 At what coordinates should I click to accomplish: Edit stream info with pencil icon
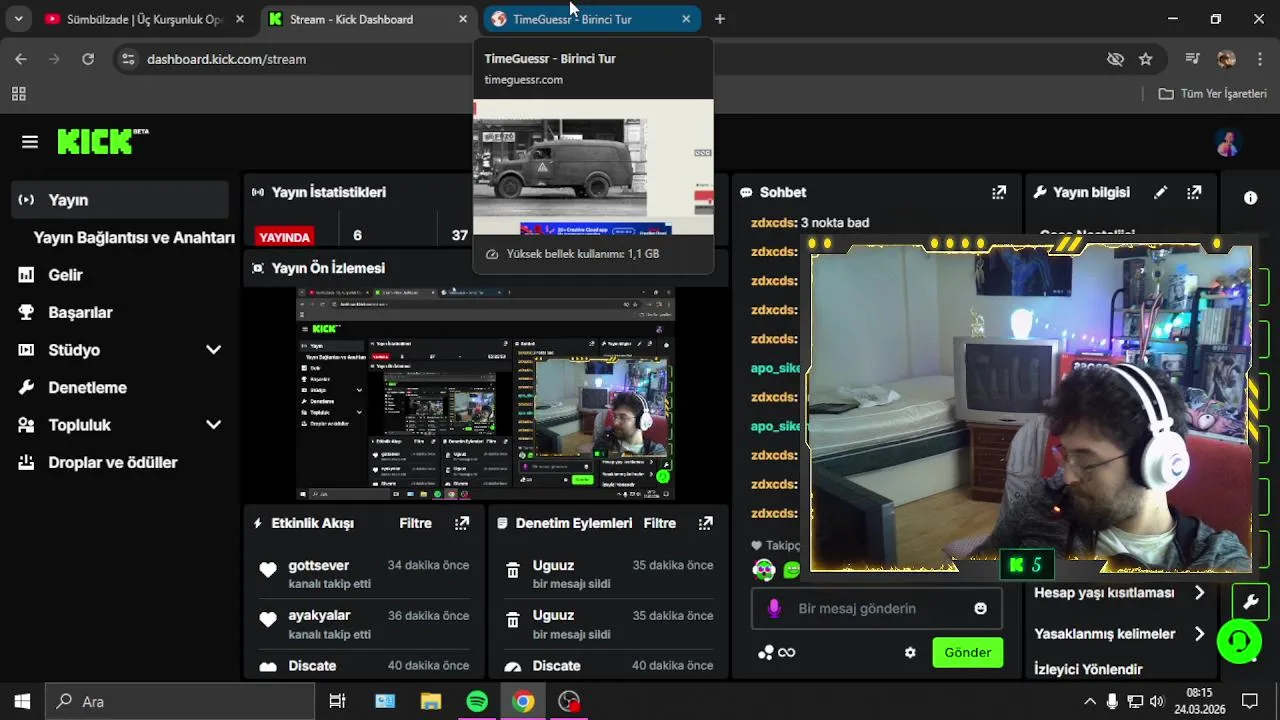click(1160, 192)
